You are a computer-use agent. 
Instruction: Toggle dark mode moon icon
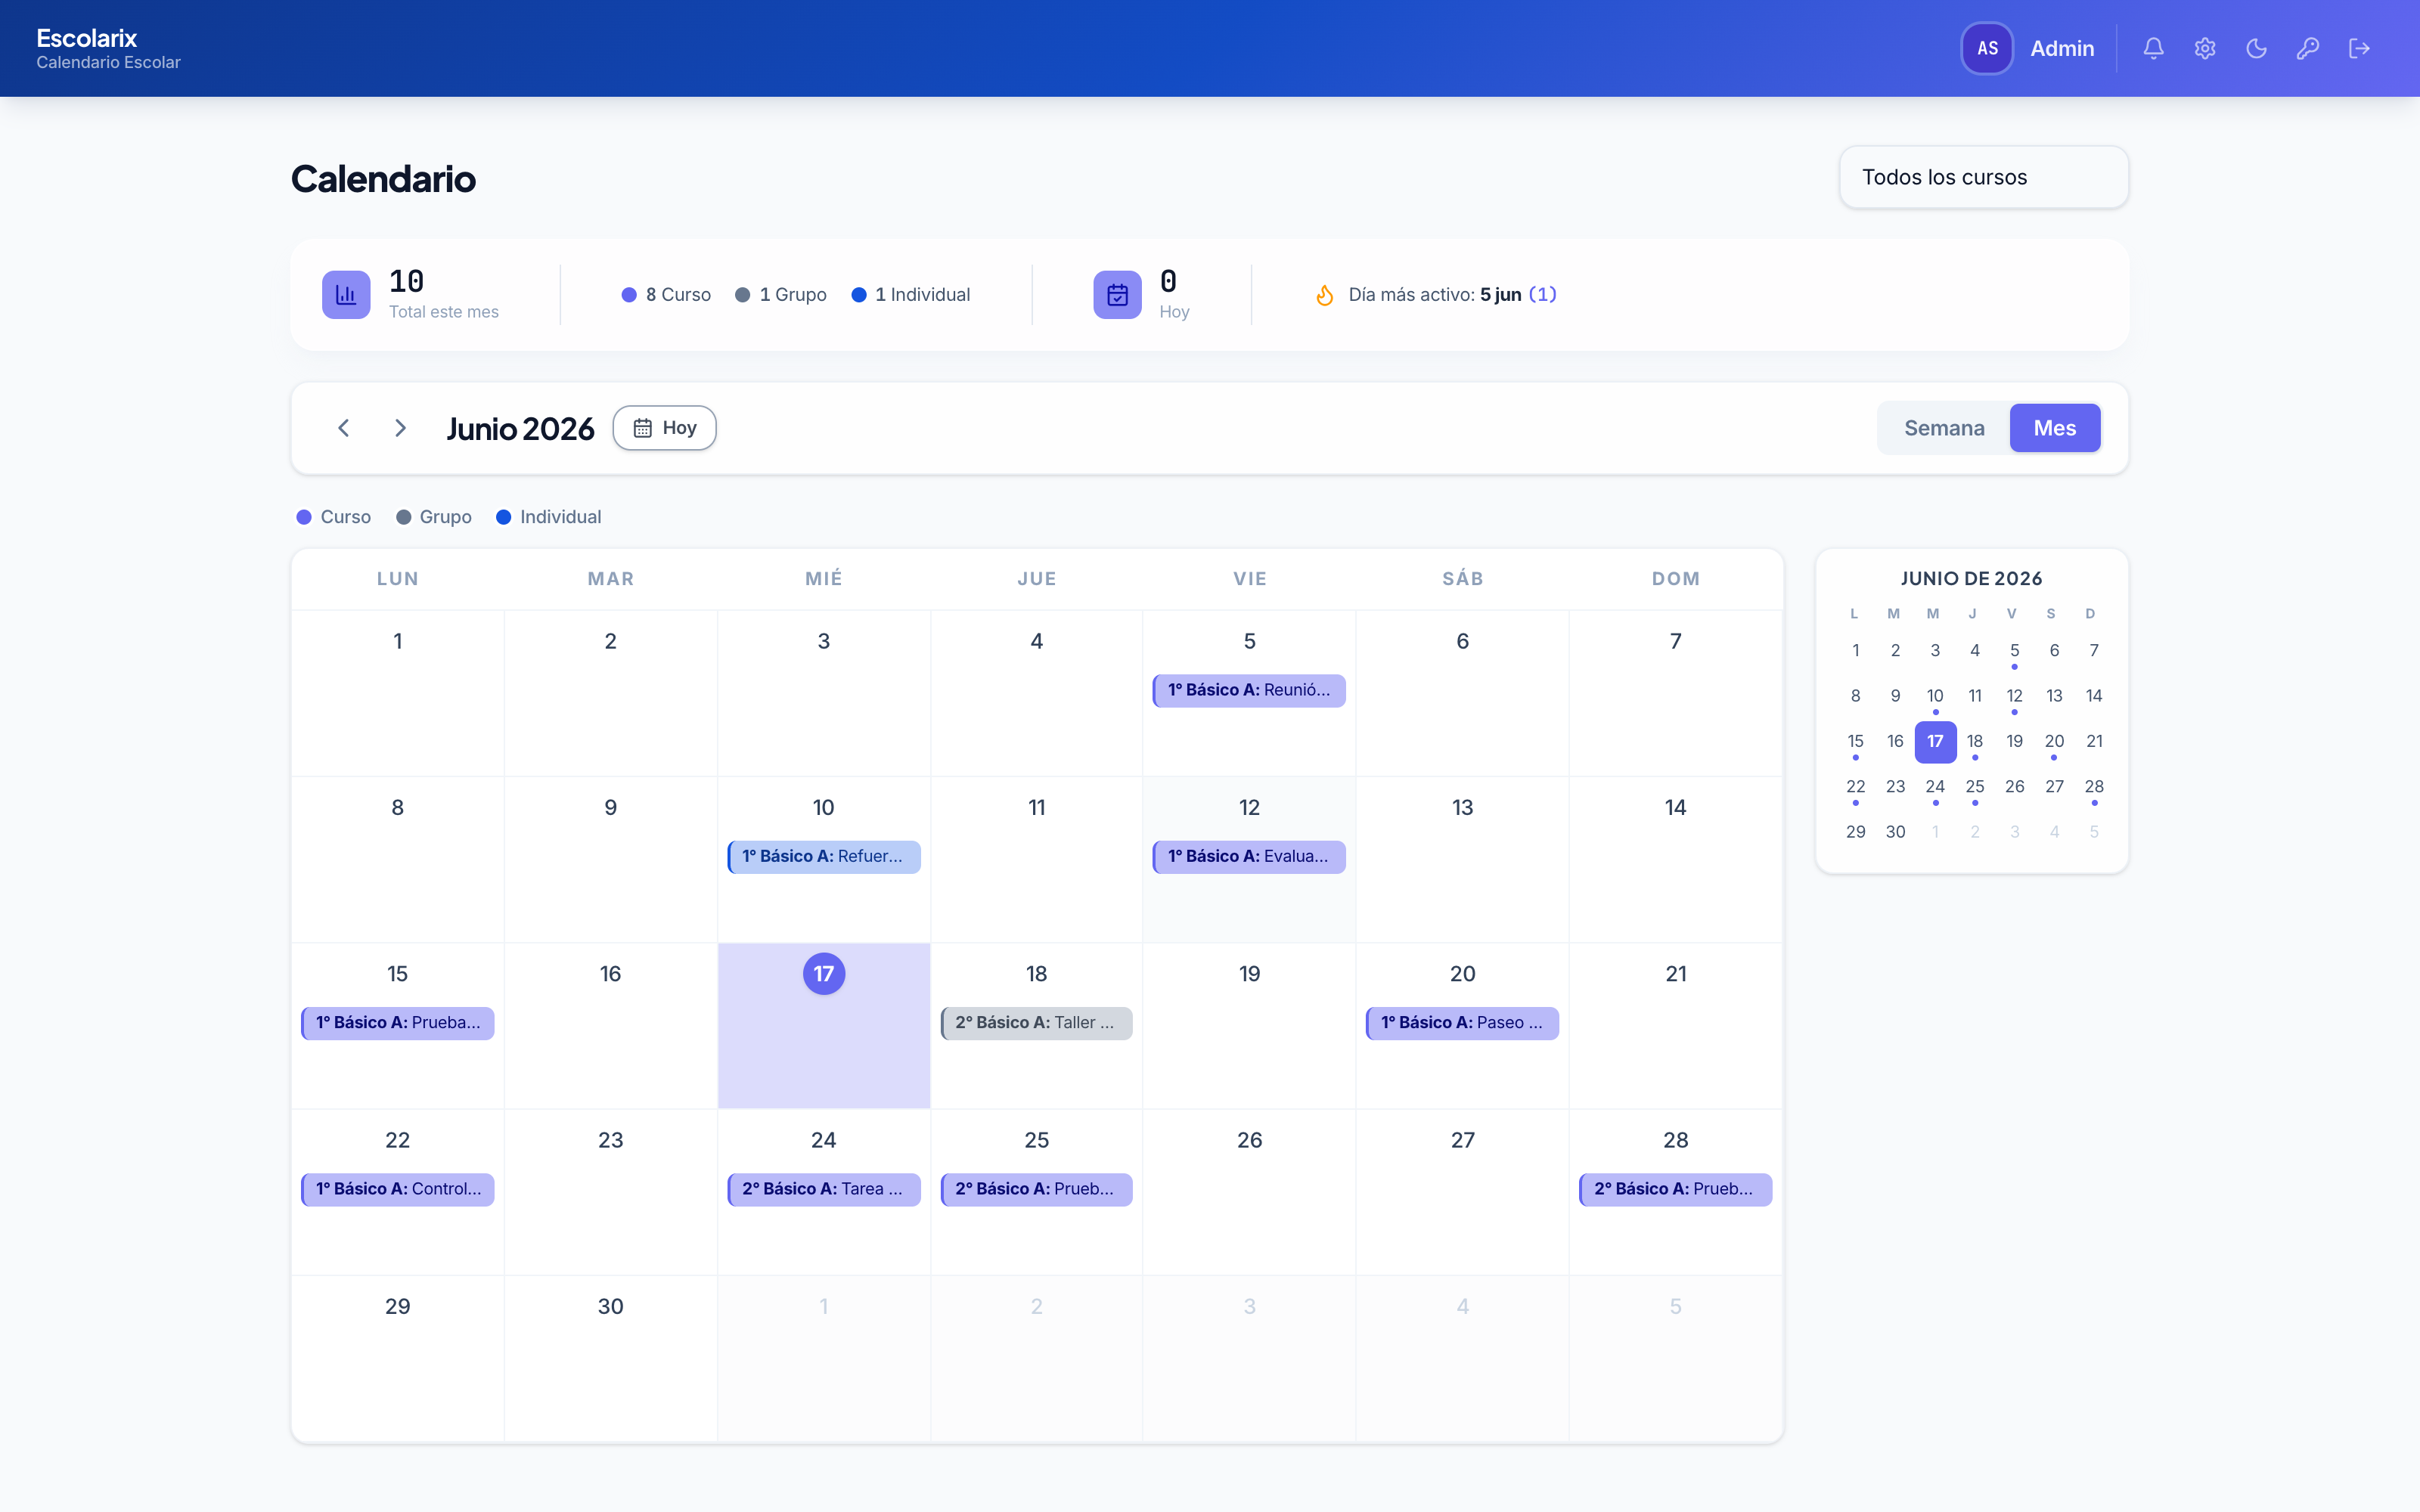pyautogui.click(x=2256, y=48)
